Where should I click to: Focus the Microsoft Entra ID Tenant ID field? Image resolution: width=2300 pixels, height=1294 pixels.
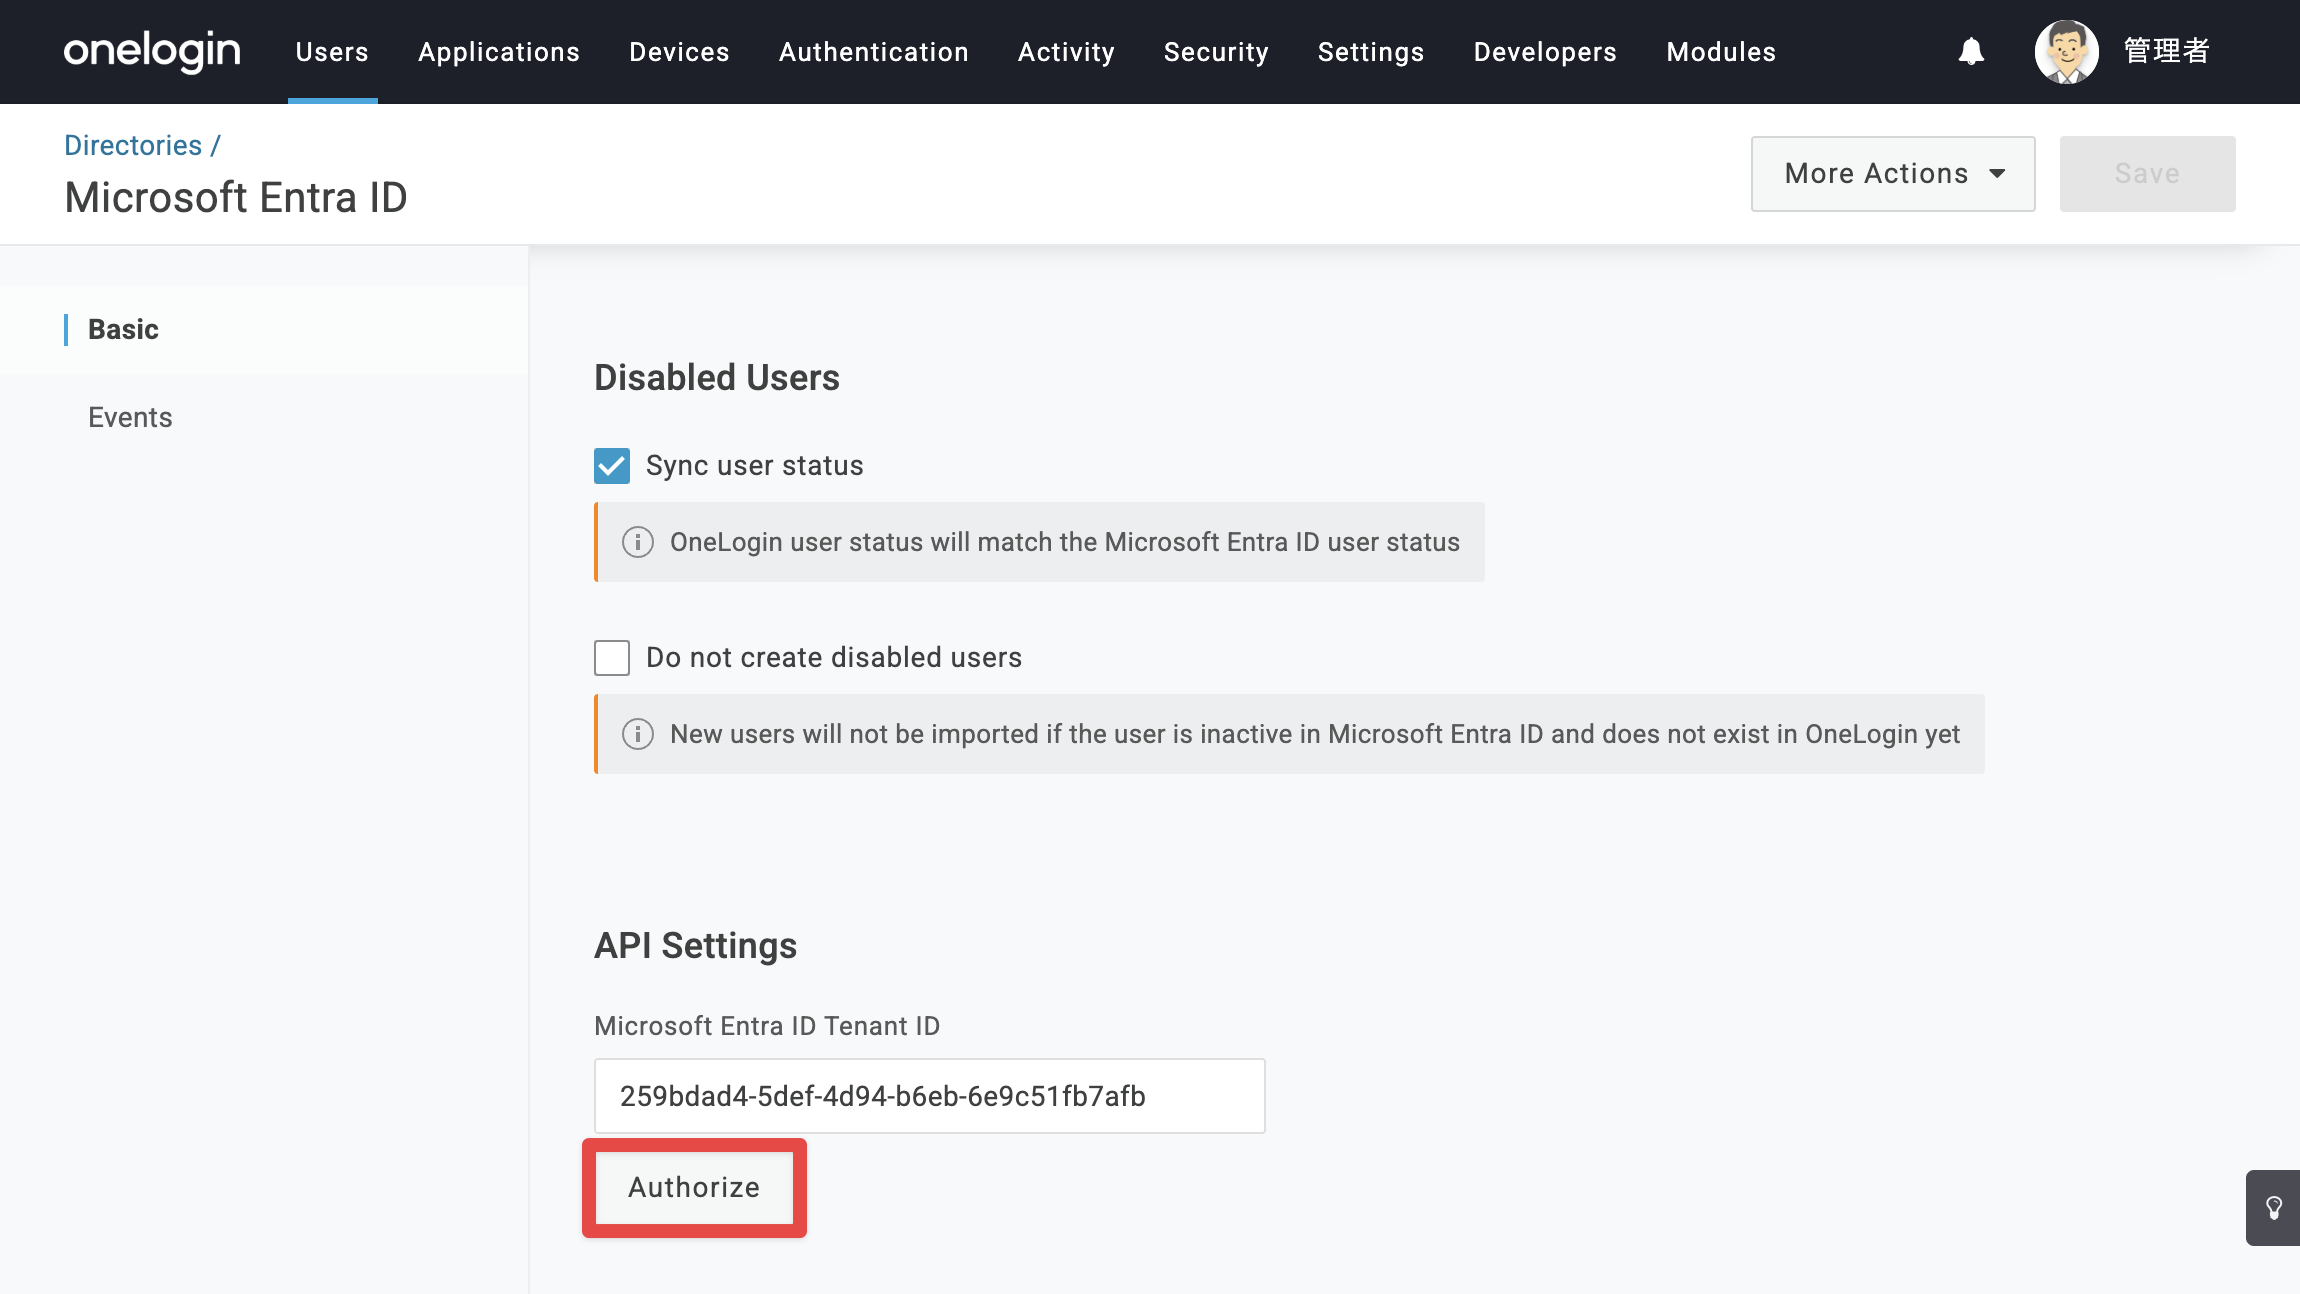click(x=930, y=1096)
